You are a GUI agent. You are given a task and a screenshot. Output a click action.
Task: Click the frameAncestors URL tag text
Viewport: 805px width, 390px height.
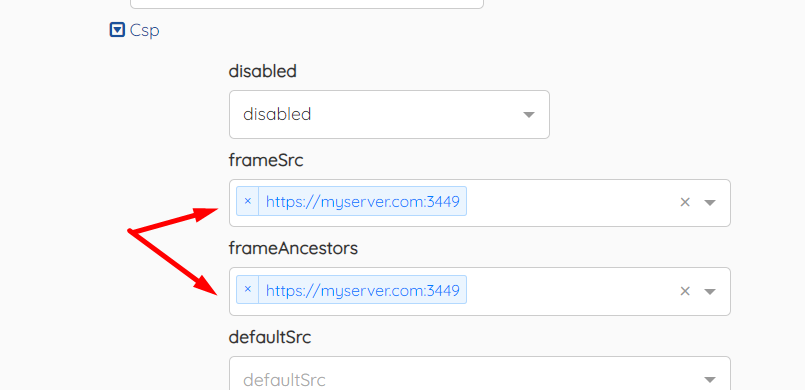pyautogui.click(x=362, y=291)
